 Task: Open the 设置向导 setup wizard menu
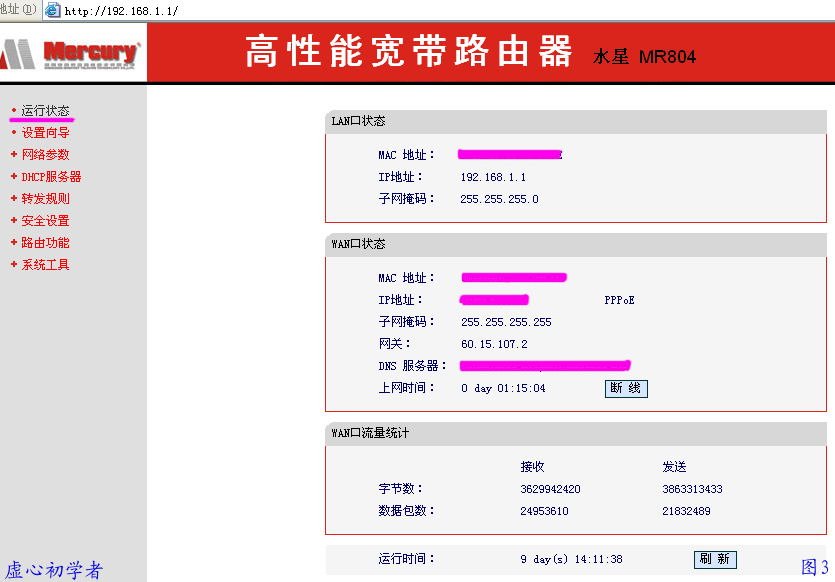tap(44, 132)
